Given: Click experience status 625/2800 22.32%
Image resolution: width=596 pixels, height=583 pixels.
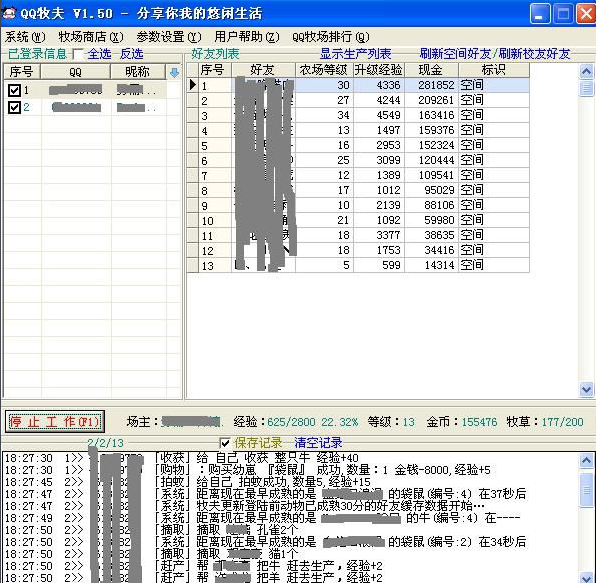Looking at the screenshot, I should 312,422.
